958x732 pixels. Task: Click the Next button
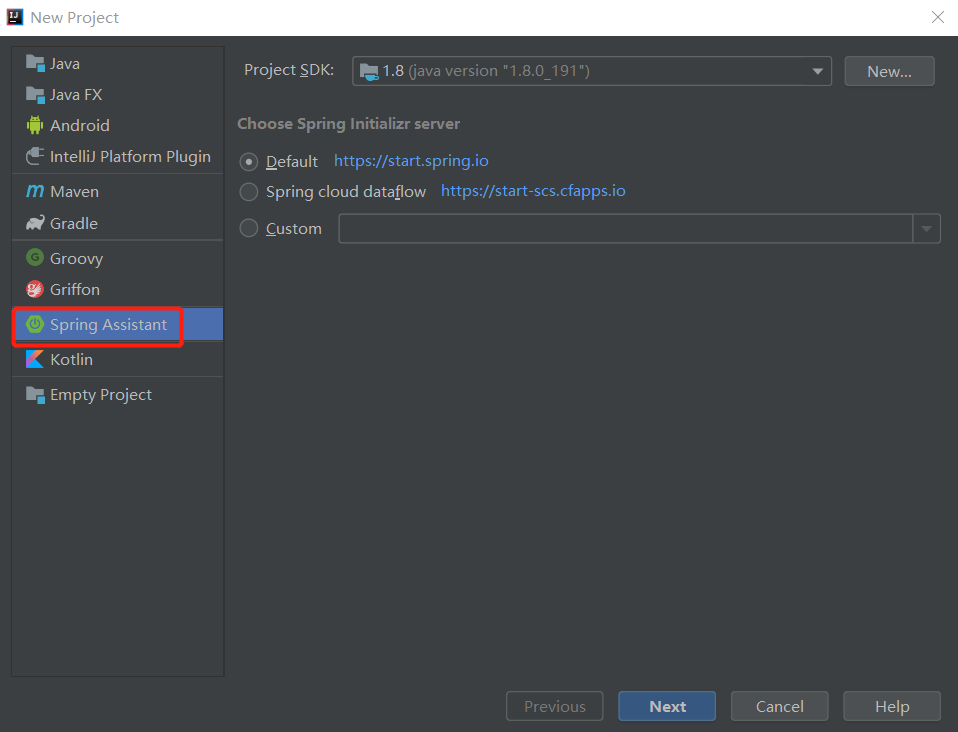pyautogui.click(x=667, y=706)
